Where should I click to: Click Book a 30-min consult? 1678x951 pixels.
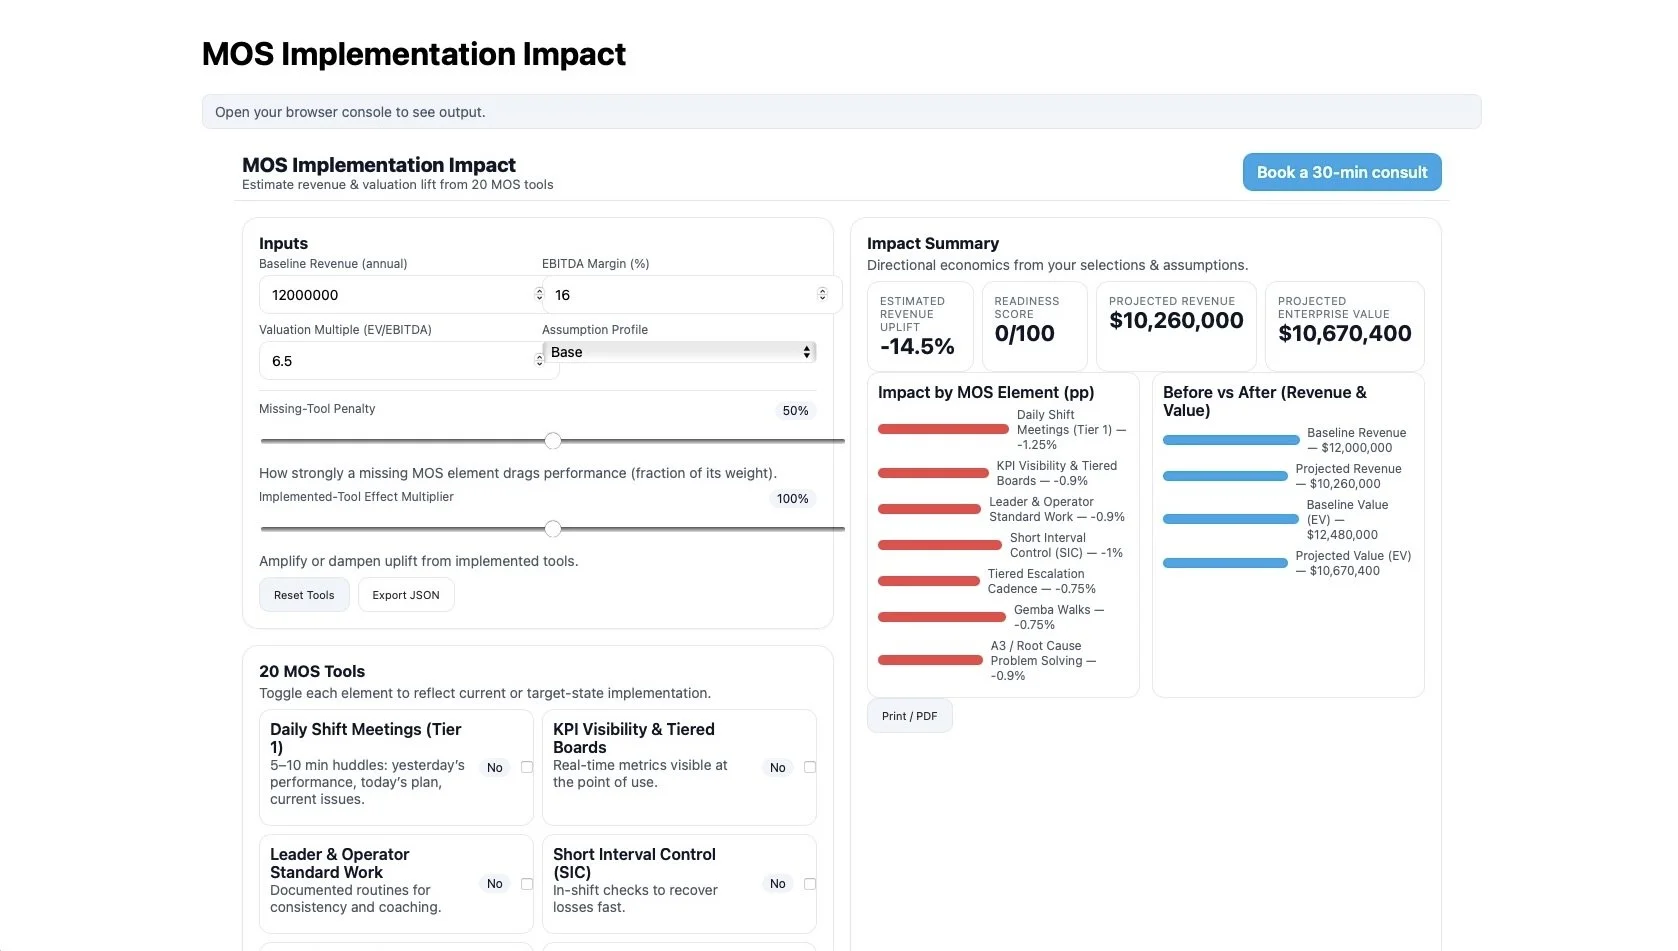pos(1341,171)
